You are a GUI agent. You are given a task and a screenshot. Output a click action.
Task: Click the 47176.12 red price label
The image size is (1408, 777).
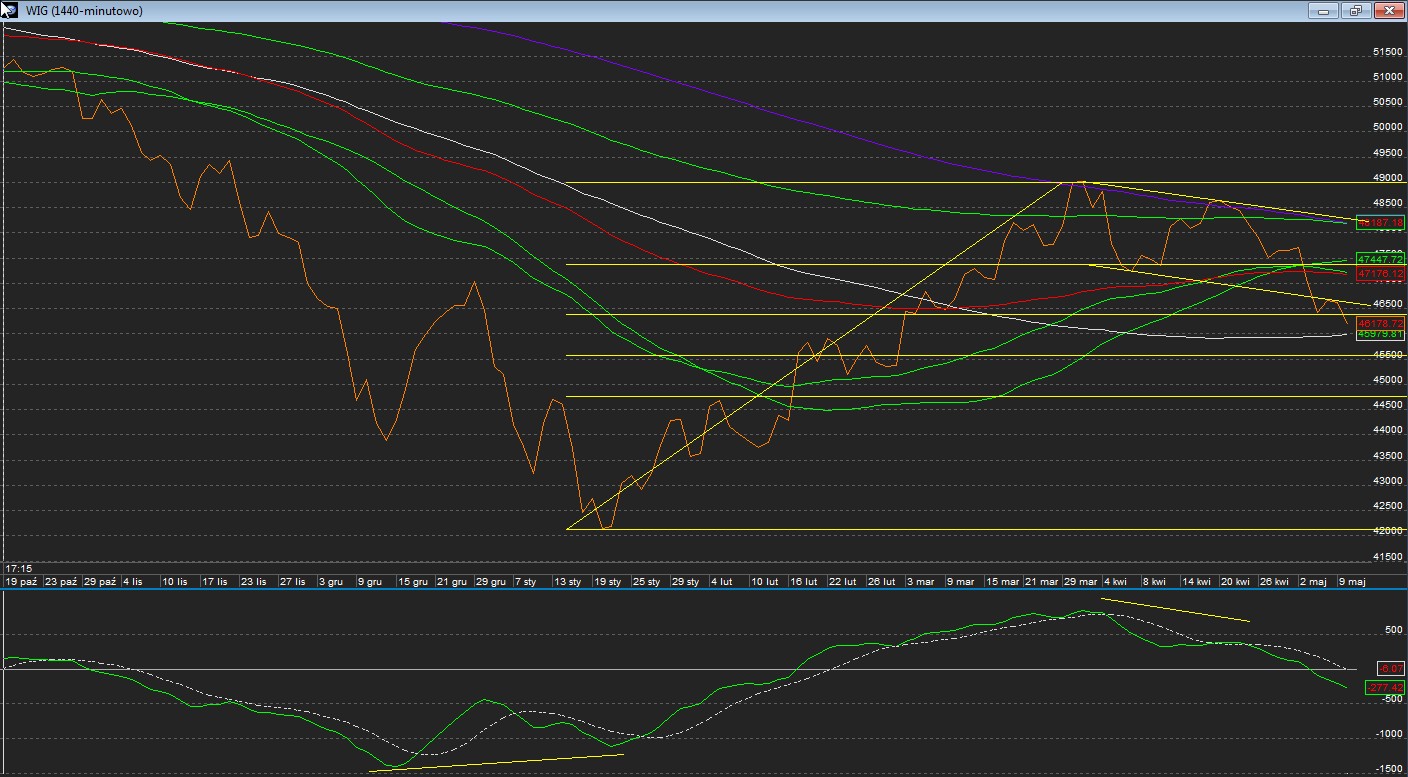pyautogui.click(x=1381, y=274)
